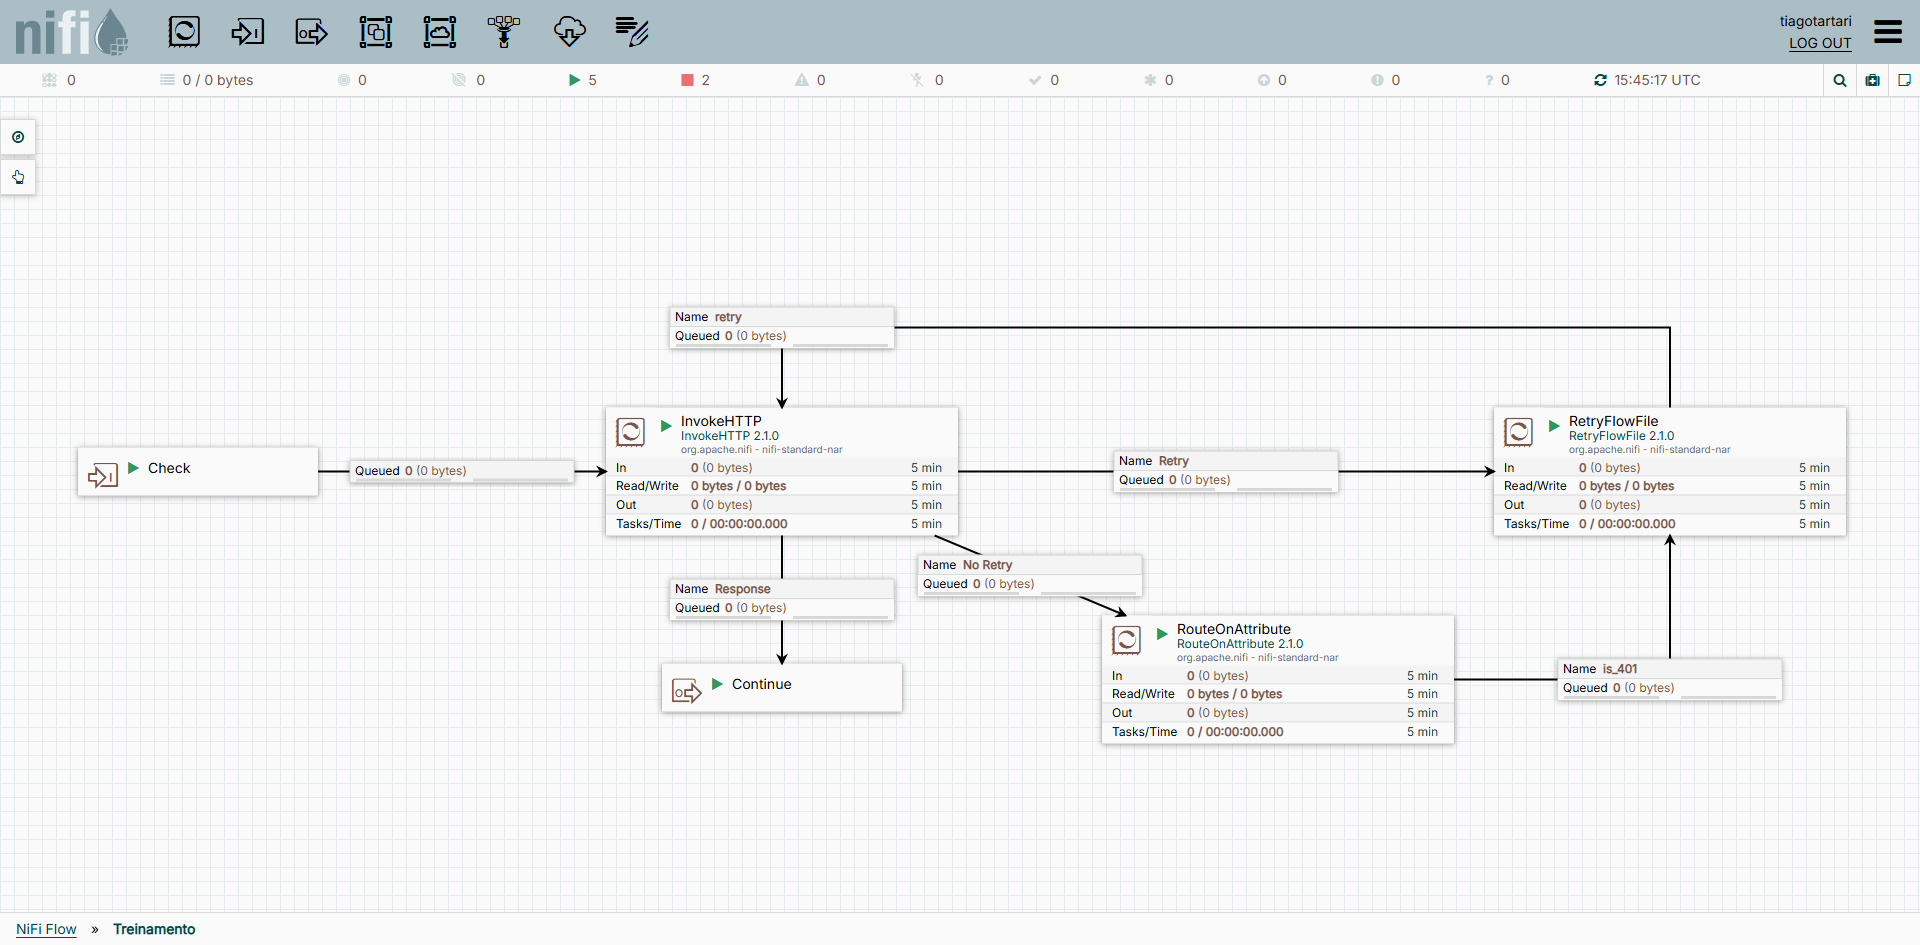This screenshot has height=945, width=1920.
Task: Click the RouteOnAttribute running status arrow
Action: tap(1162, 634)
